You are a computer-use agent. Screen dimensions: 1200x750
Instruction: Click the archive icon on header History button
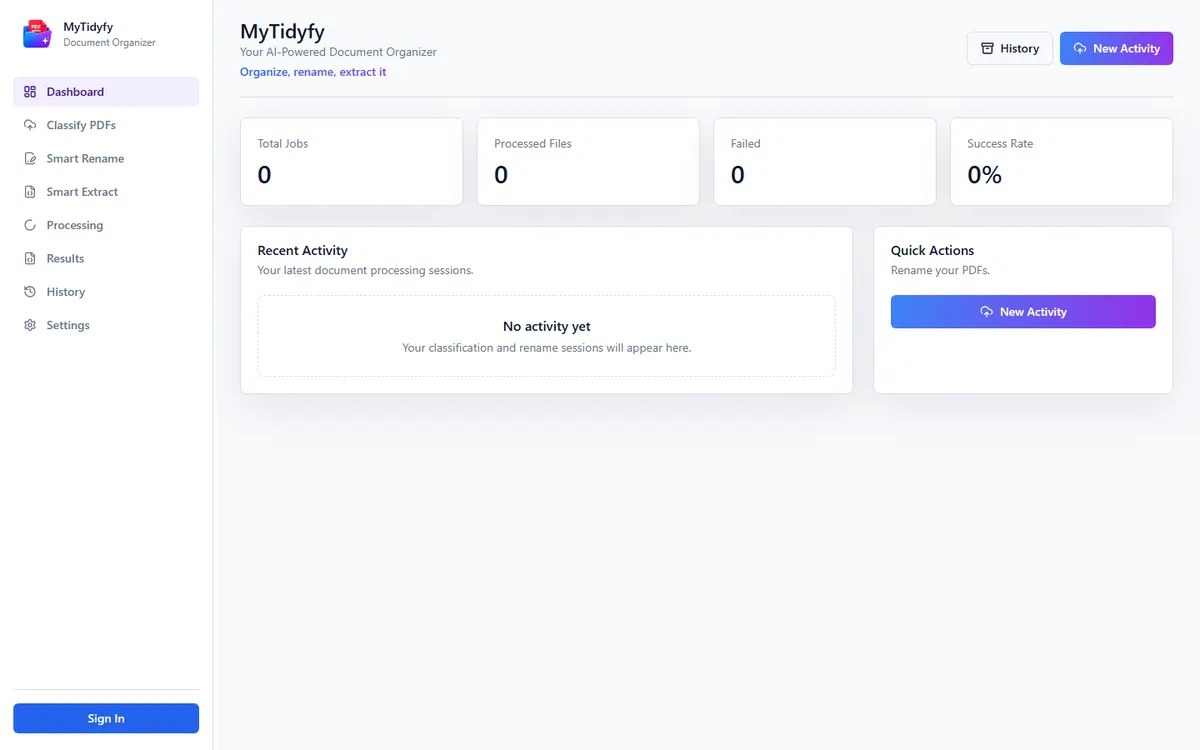pyautogui.click(x=987, y=48)
